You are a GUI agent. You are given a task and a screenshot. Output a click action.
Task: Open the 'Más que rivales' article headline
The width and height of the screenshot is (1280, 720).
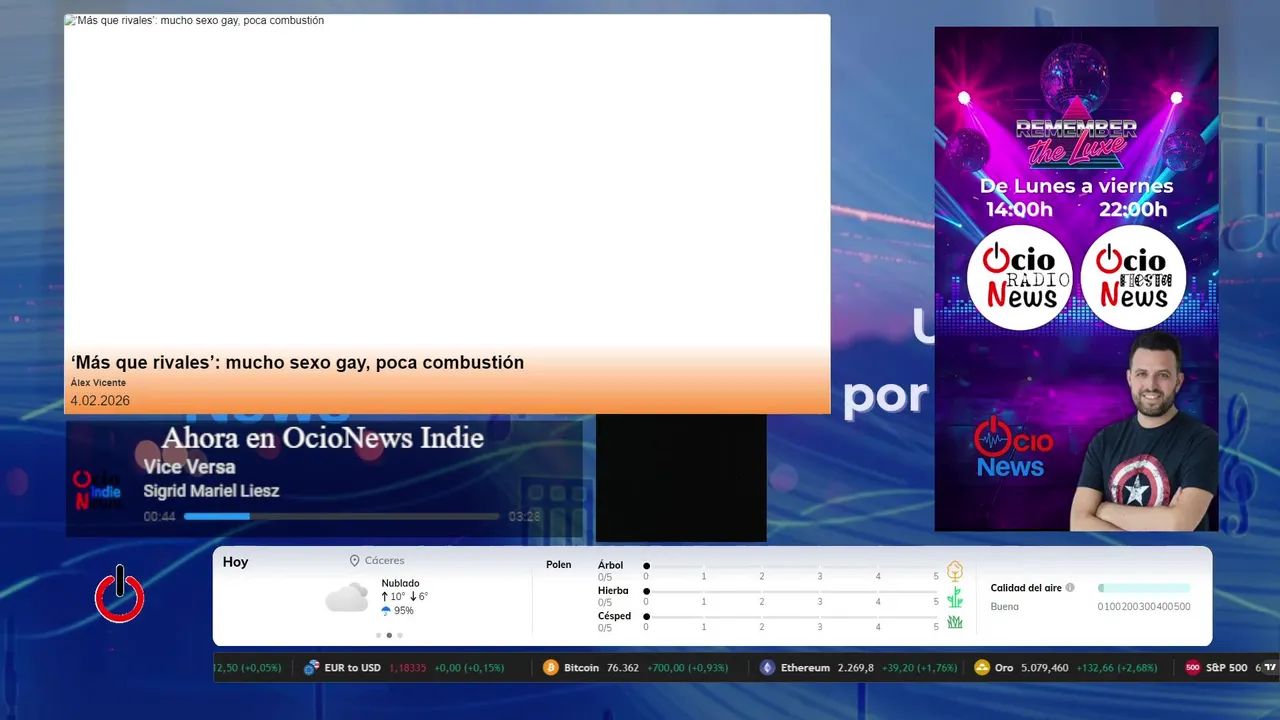pos(297,362)
